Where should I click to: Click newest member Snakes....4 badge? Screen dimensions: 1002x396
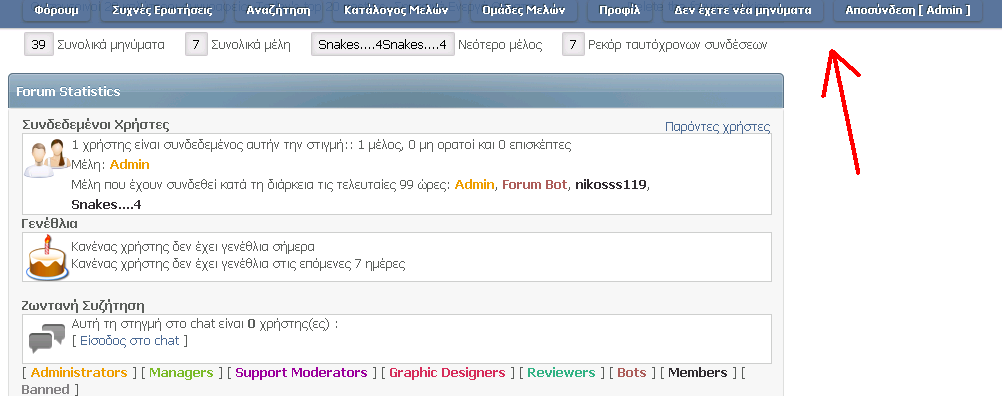[383, 45]
